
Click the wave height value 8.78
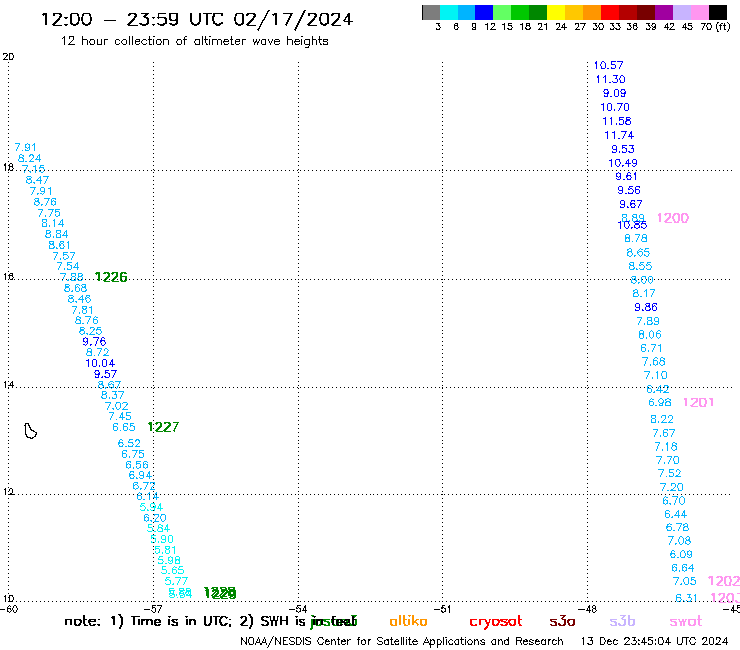[636, 238]
